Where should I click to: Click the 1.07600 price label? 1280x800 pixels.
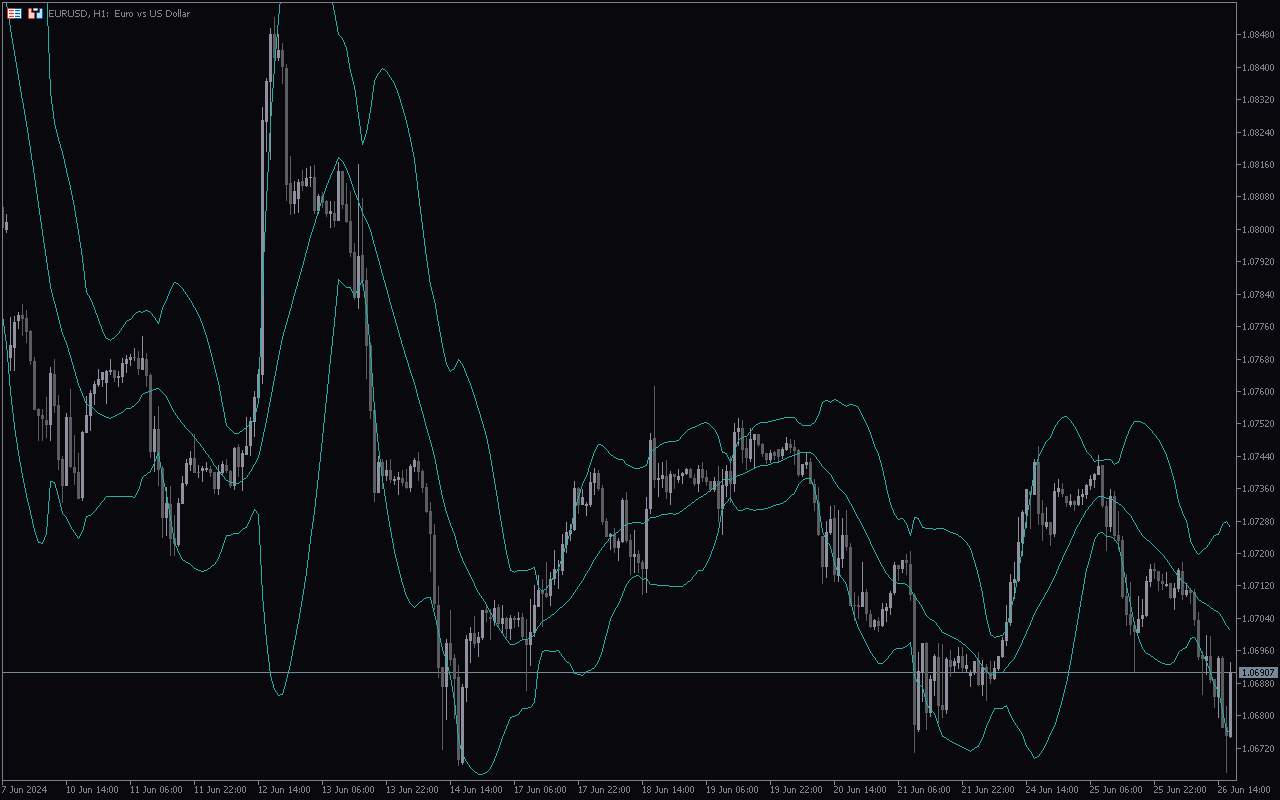(x=1257, y=391)
